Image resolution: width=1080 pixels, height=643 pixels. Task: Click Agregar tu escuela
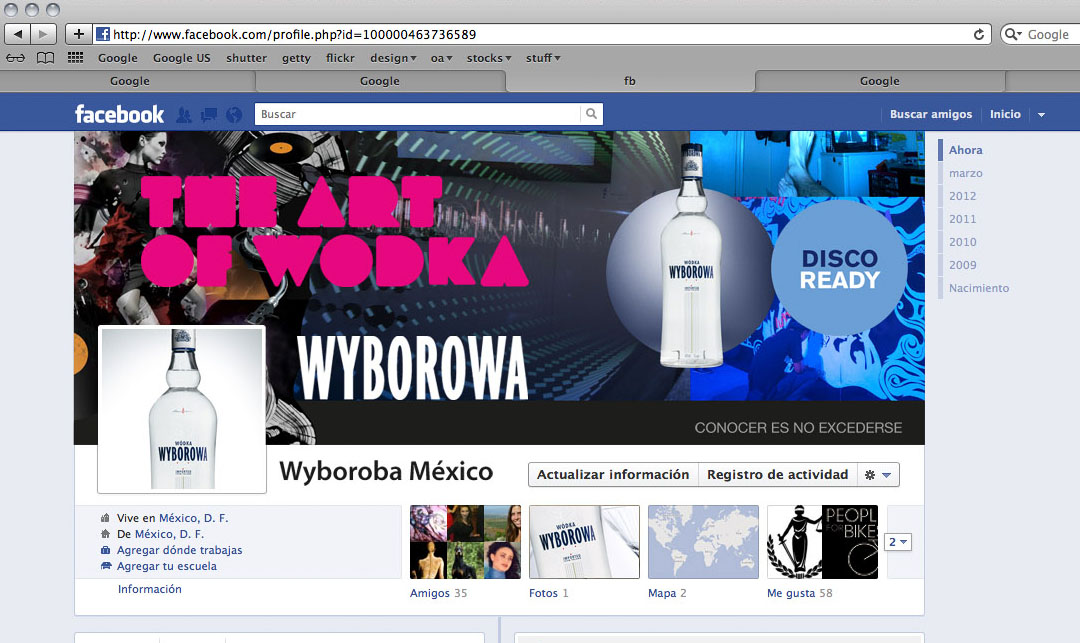167,566
